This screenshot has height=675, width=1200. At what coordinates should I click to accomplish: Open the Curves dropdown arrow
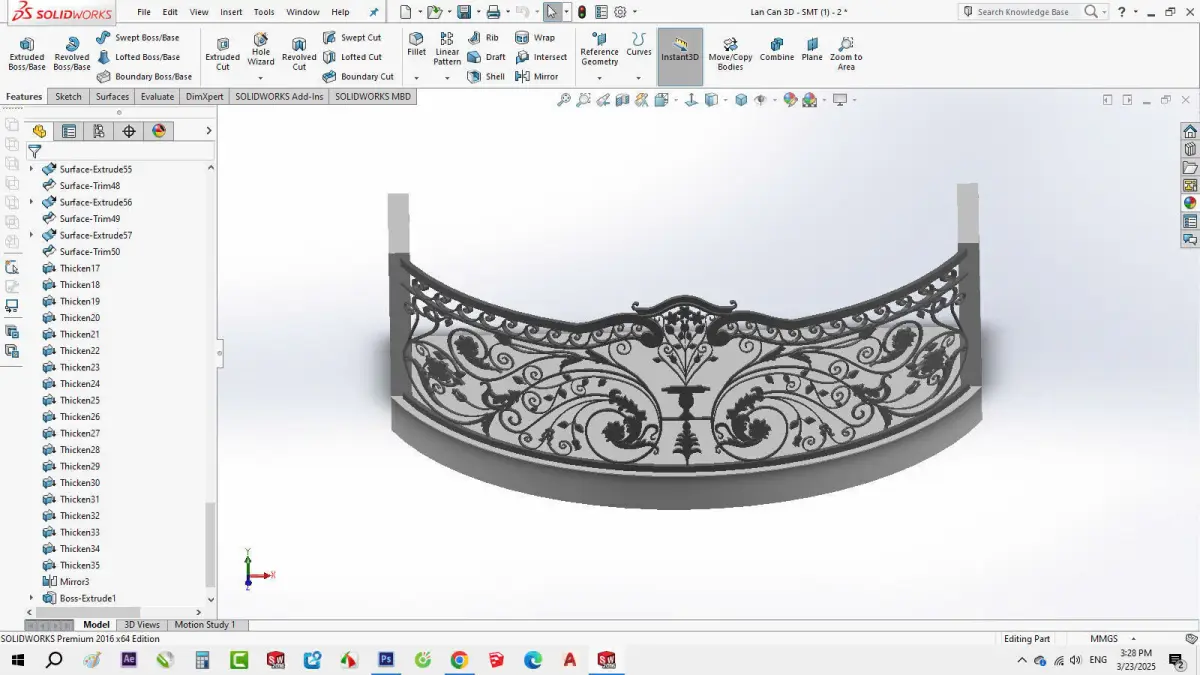[x=638, y=78]
